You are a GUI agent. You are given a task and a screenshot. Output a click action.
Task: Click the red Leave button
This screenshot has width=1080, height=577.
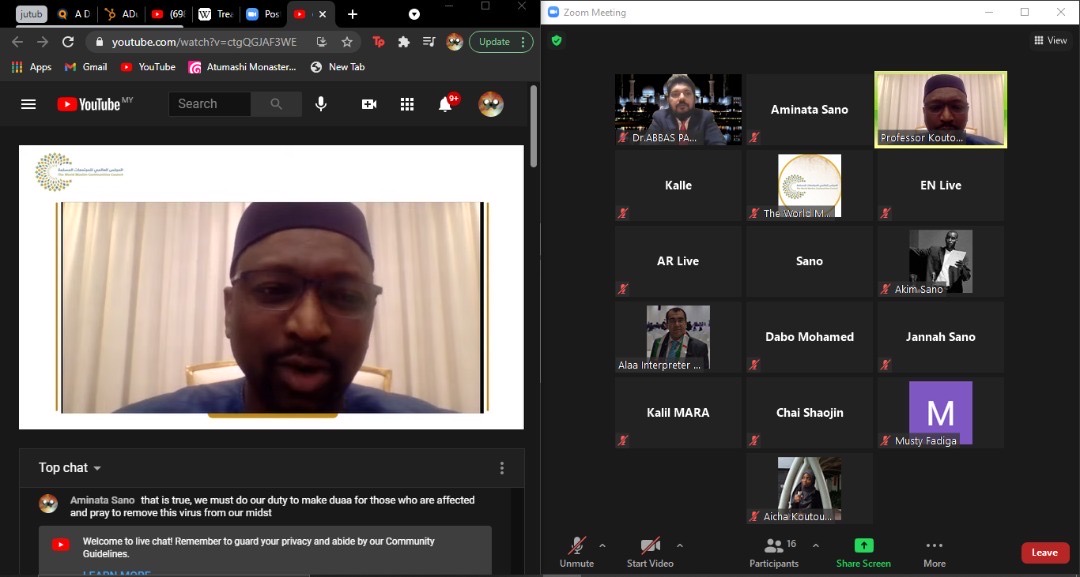pyautogui.click(x=1044, y=553)
